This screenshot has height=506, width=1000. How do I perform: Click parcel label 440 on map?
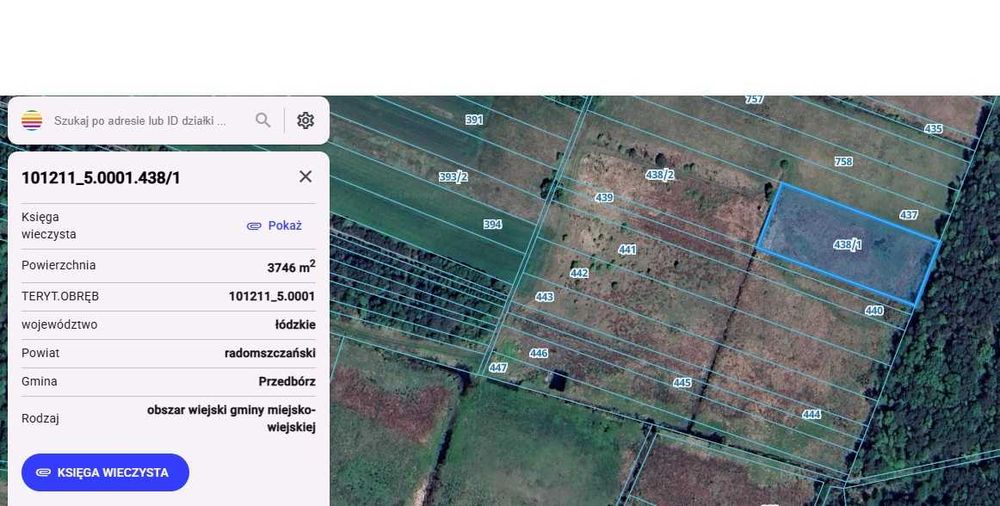[874, 310]
